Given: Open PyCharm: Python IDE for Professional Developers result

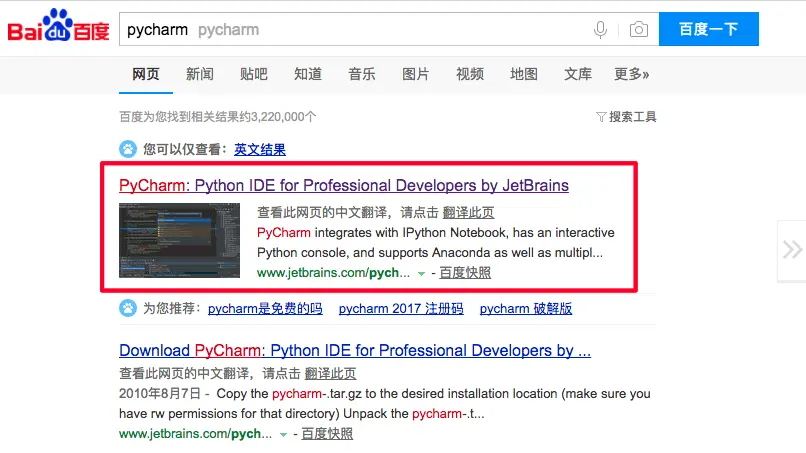Looking at the screenshot, I should click(x=344, y=185).
